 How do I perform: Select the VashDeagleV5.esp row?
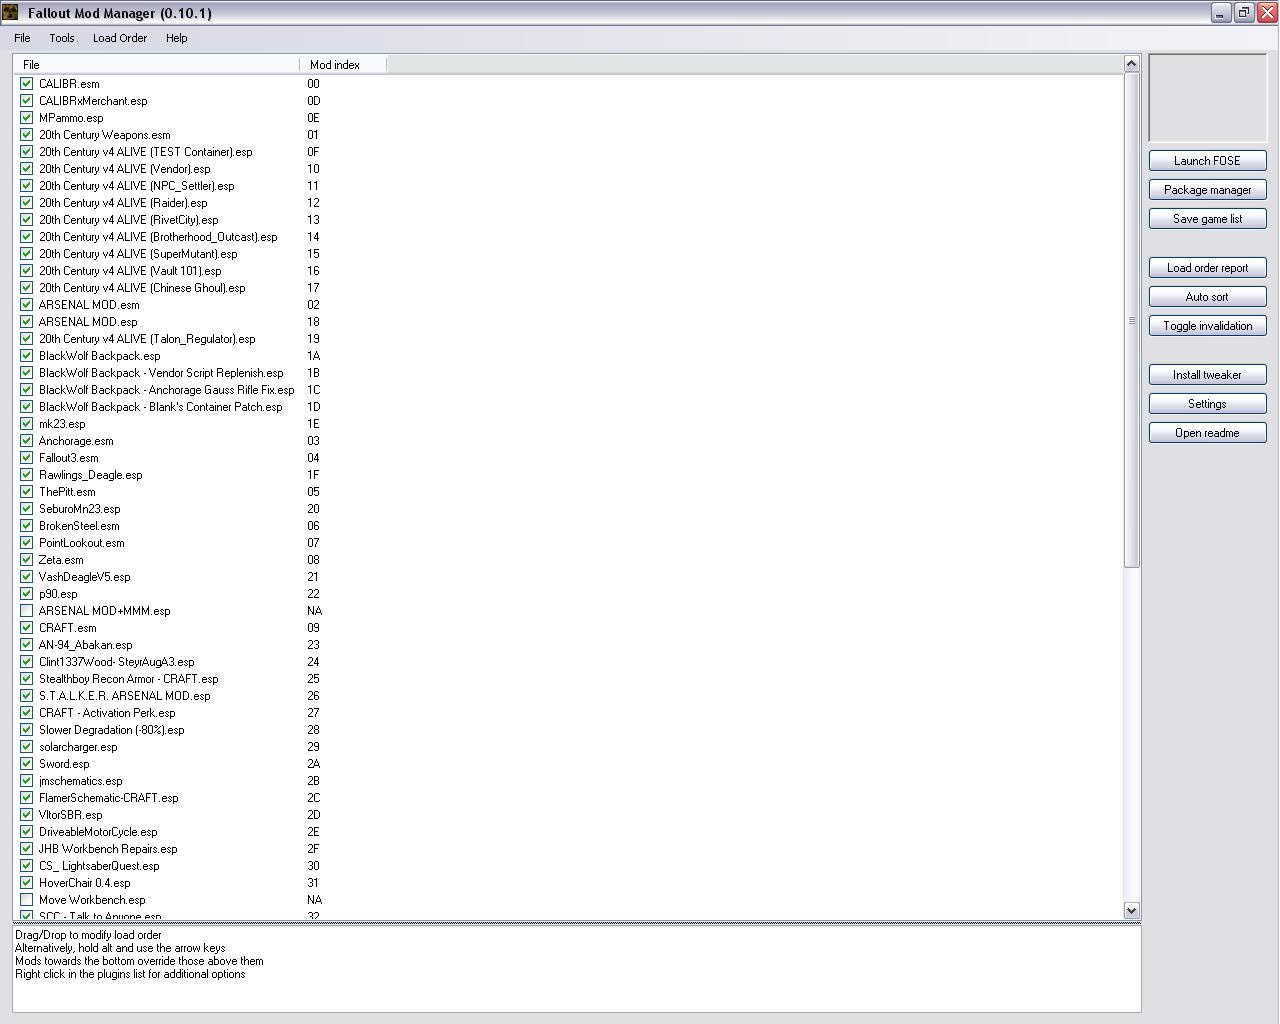coord(84,577)
